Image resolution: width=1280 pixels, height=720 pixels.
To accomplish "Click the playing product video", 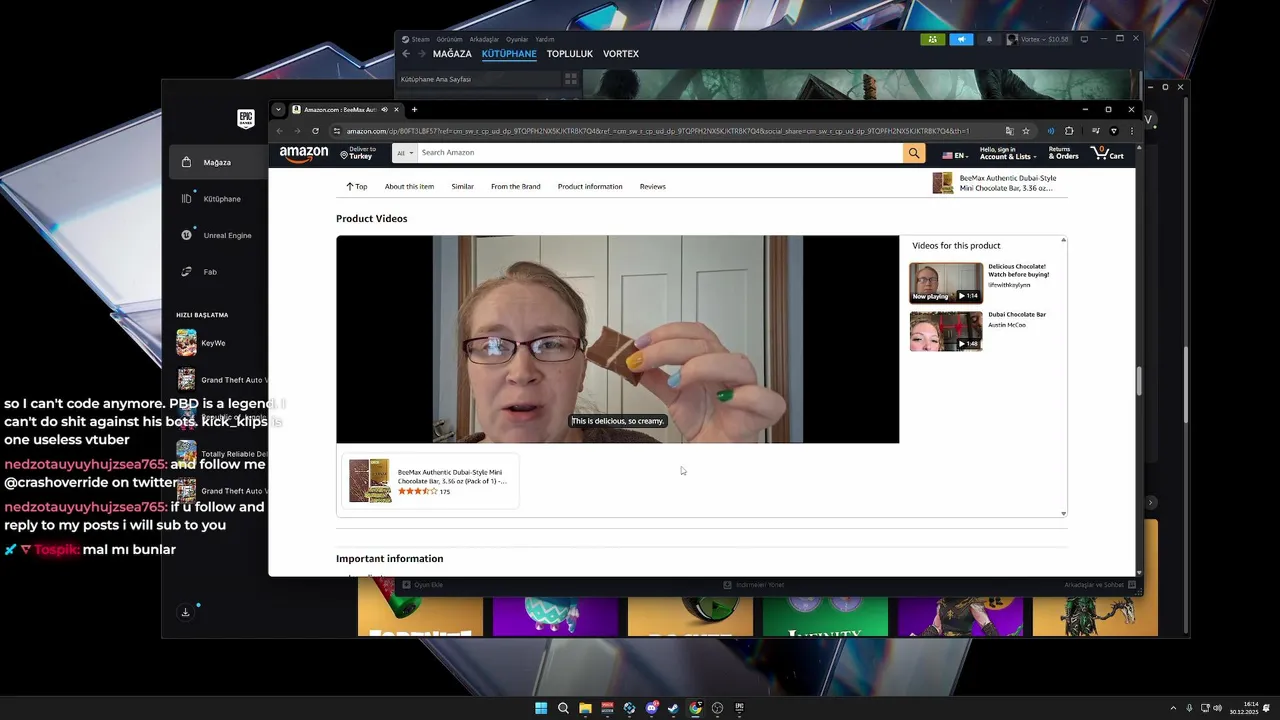I will [617, 339].
